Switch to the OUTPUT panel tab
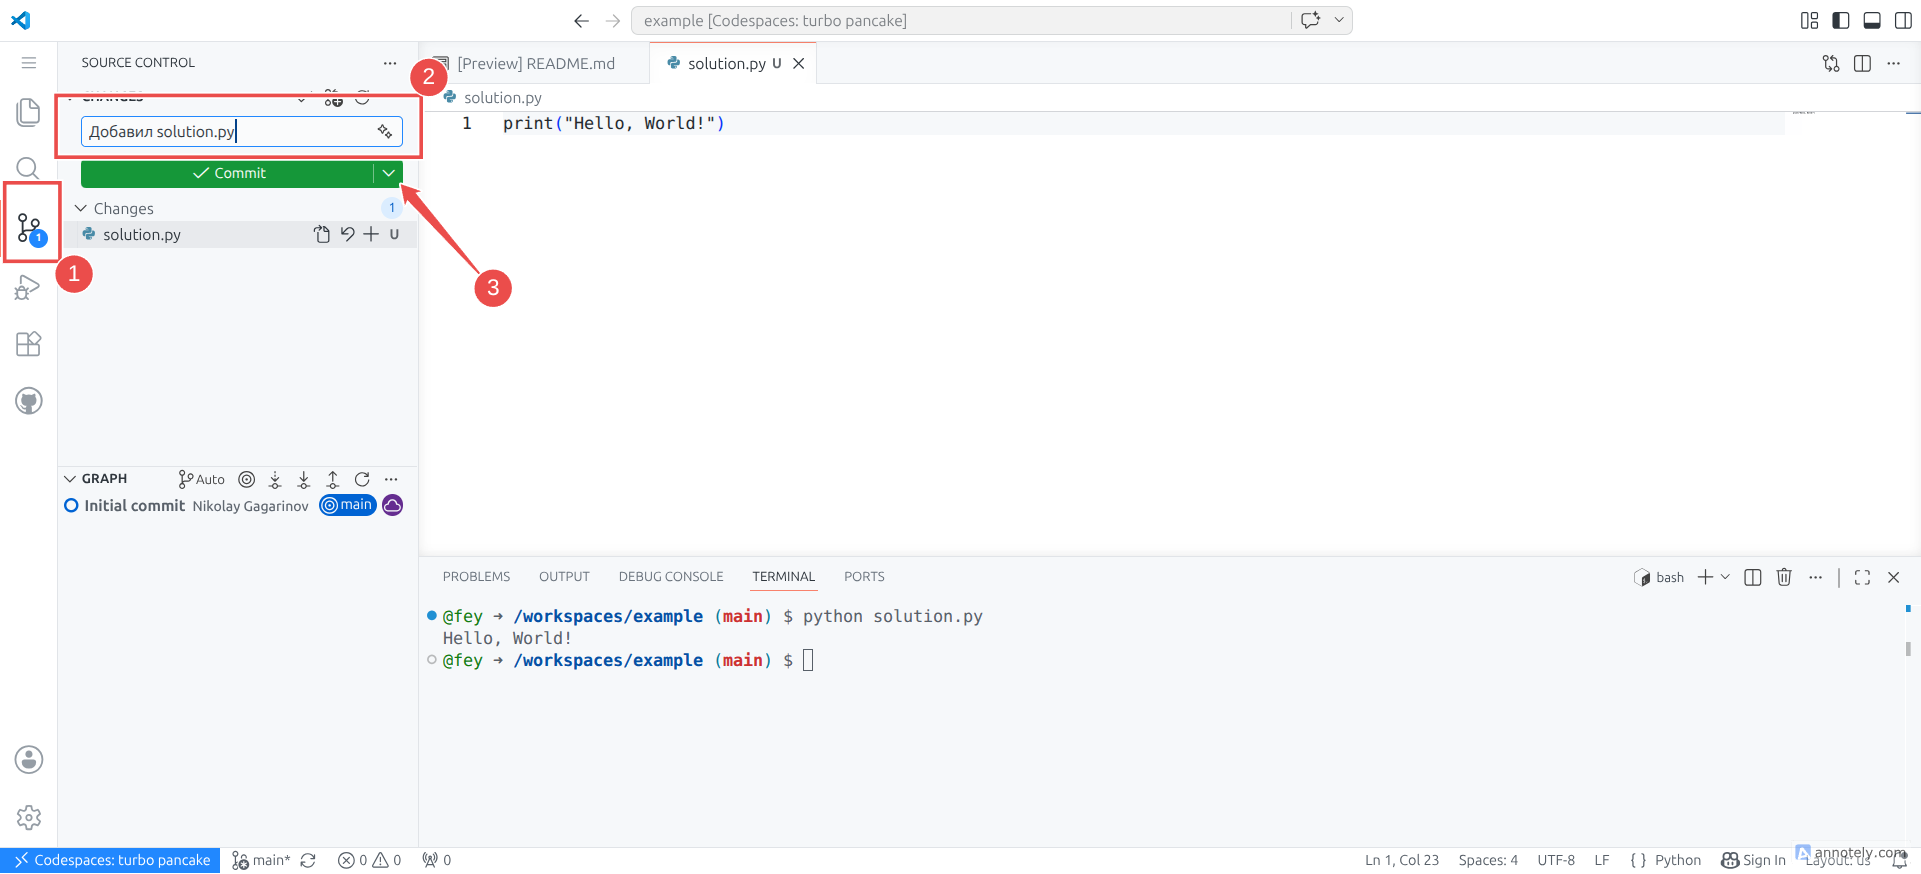 [x=564, y=577]
